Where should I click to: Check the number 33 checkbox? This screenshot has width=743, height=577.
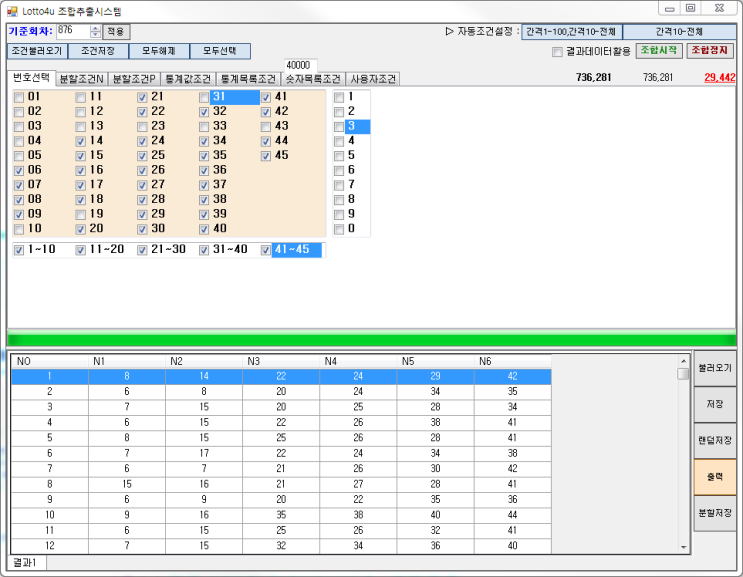204,127
